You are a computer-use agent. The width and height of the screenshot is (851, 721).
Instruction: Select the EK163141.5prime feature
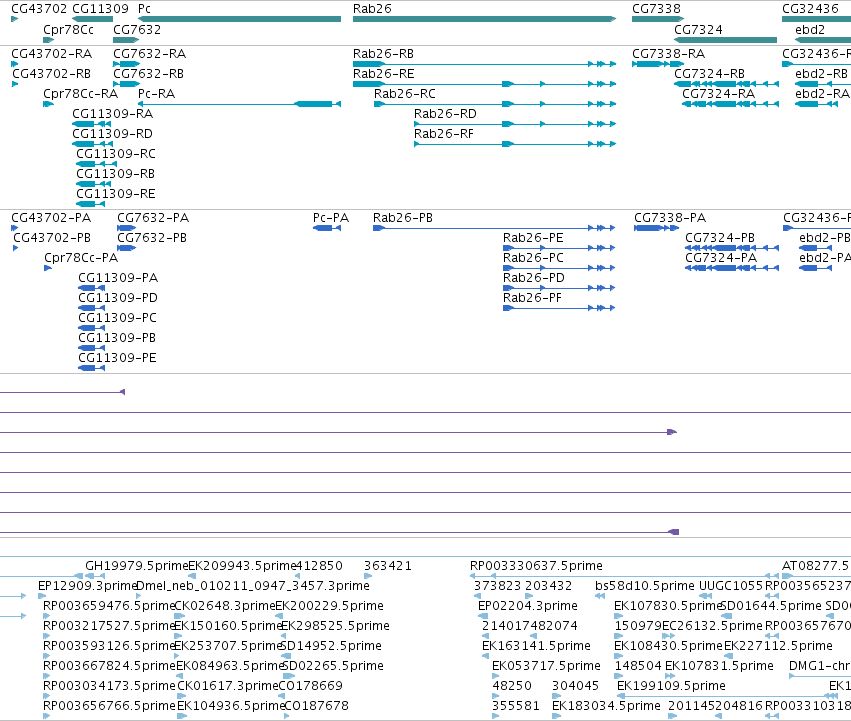[x=536, y=646]
